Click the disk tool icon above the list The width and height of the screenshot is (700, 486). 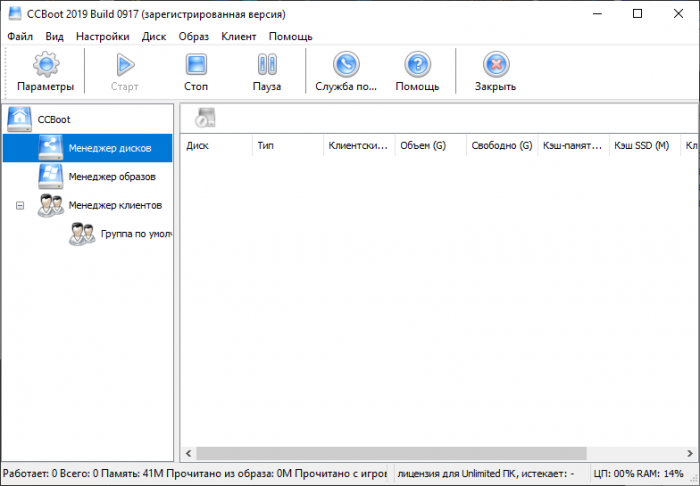pos(204,117)
